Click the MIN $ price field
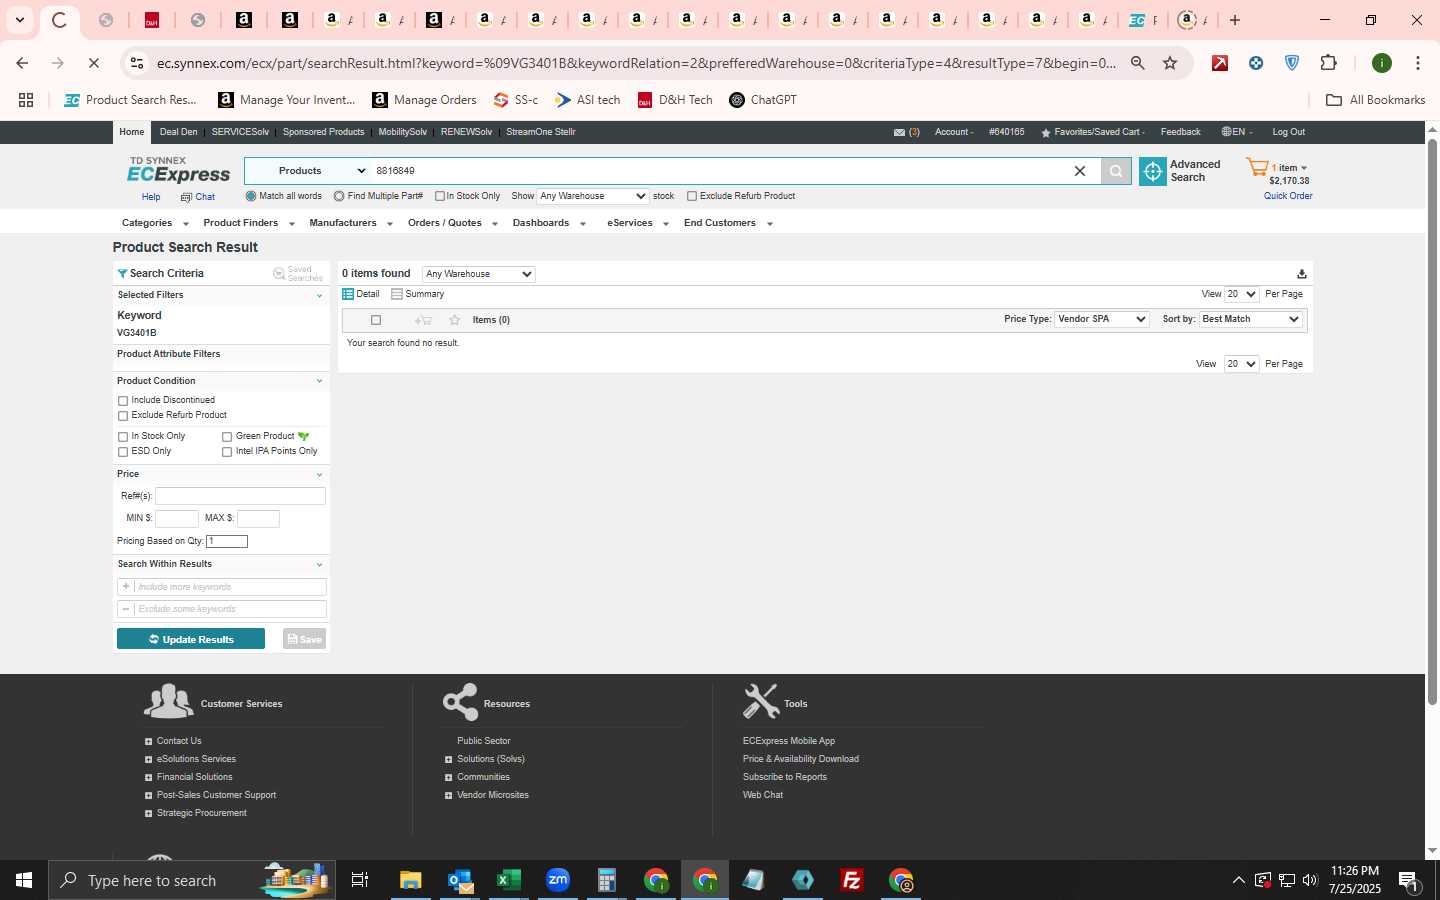Viewport: 1440px width, 900px height. (177, 518)
